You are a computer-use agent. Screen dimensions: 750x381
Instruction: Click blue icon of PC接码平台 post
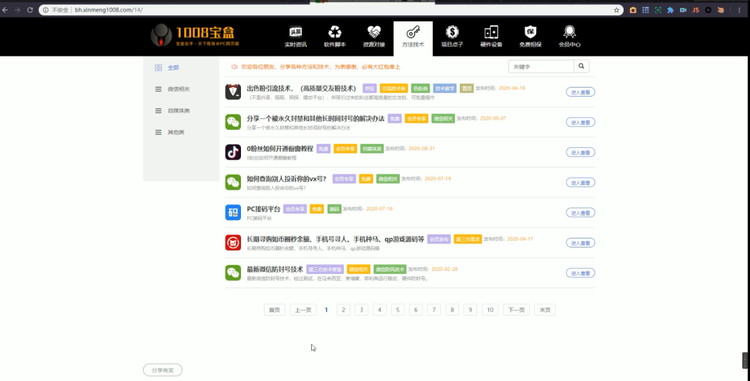click(x=233, y=212)
